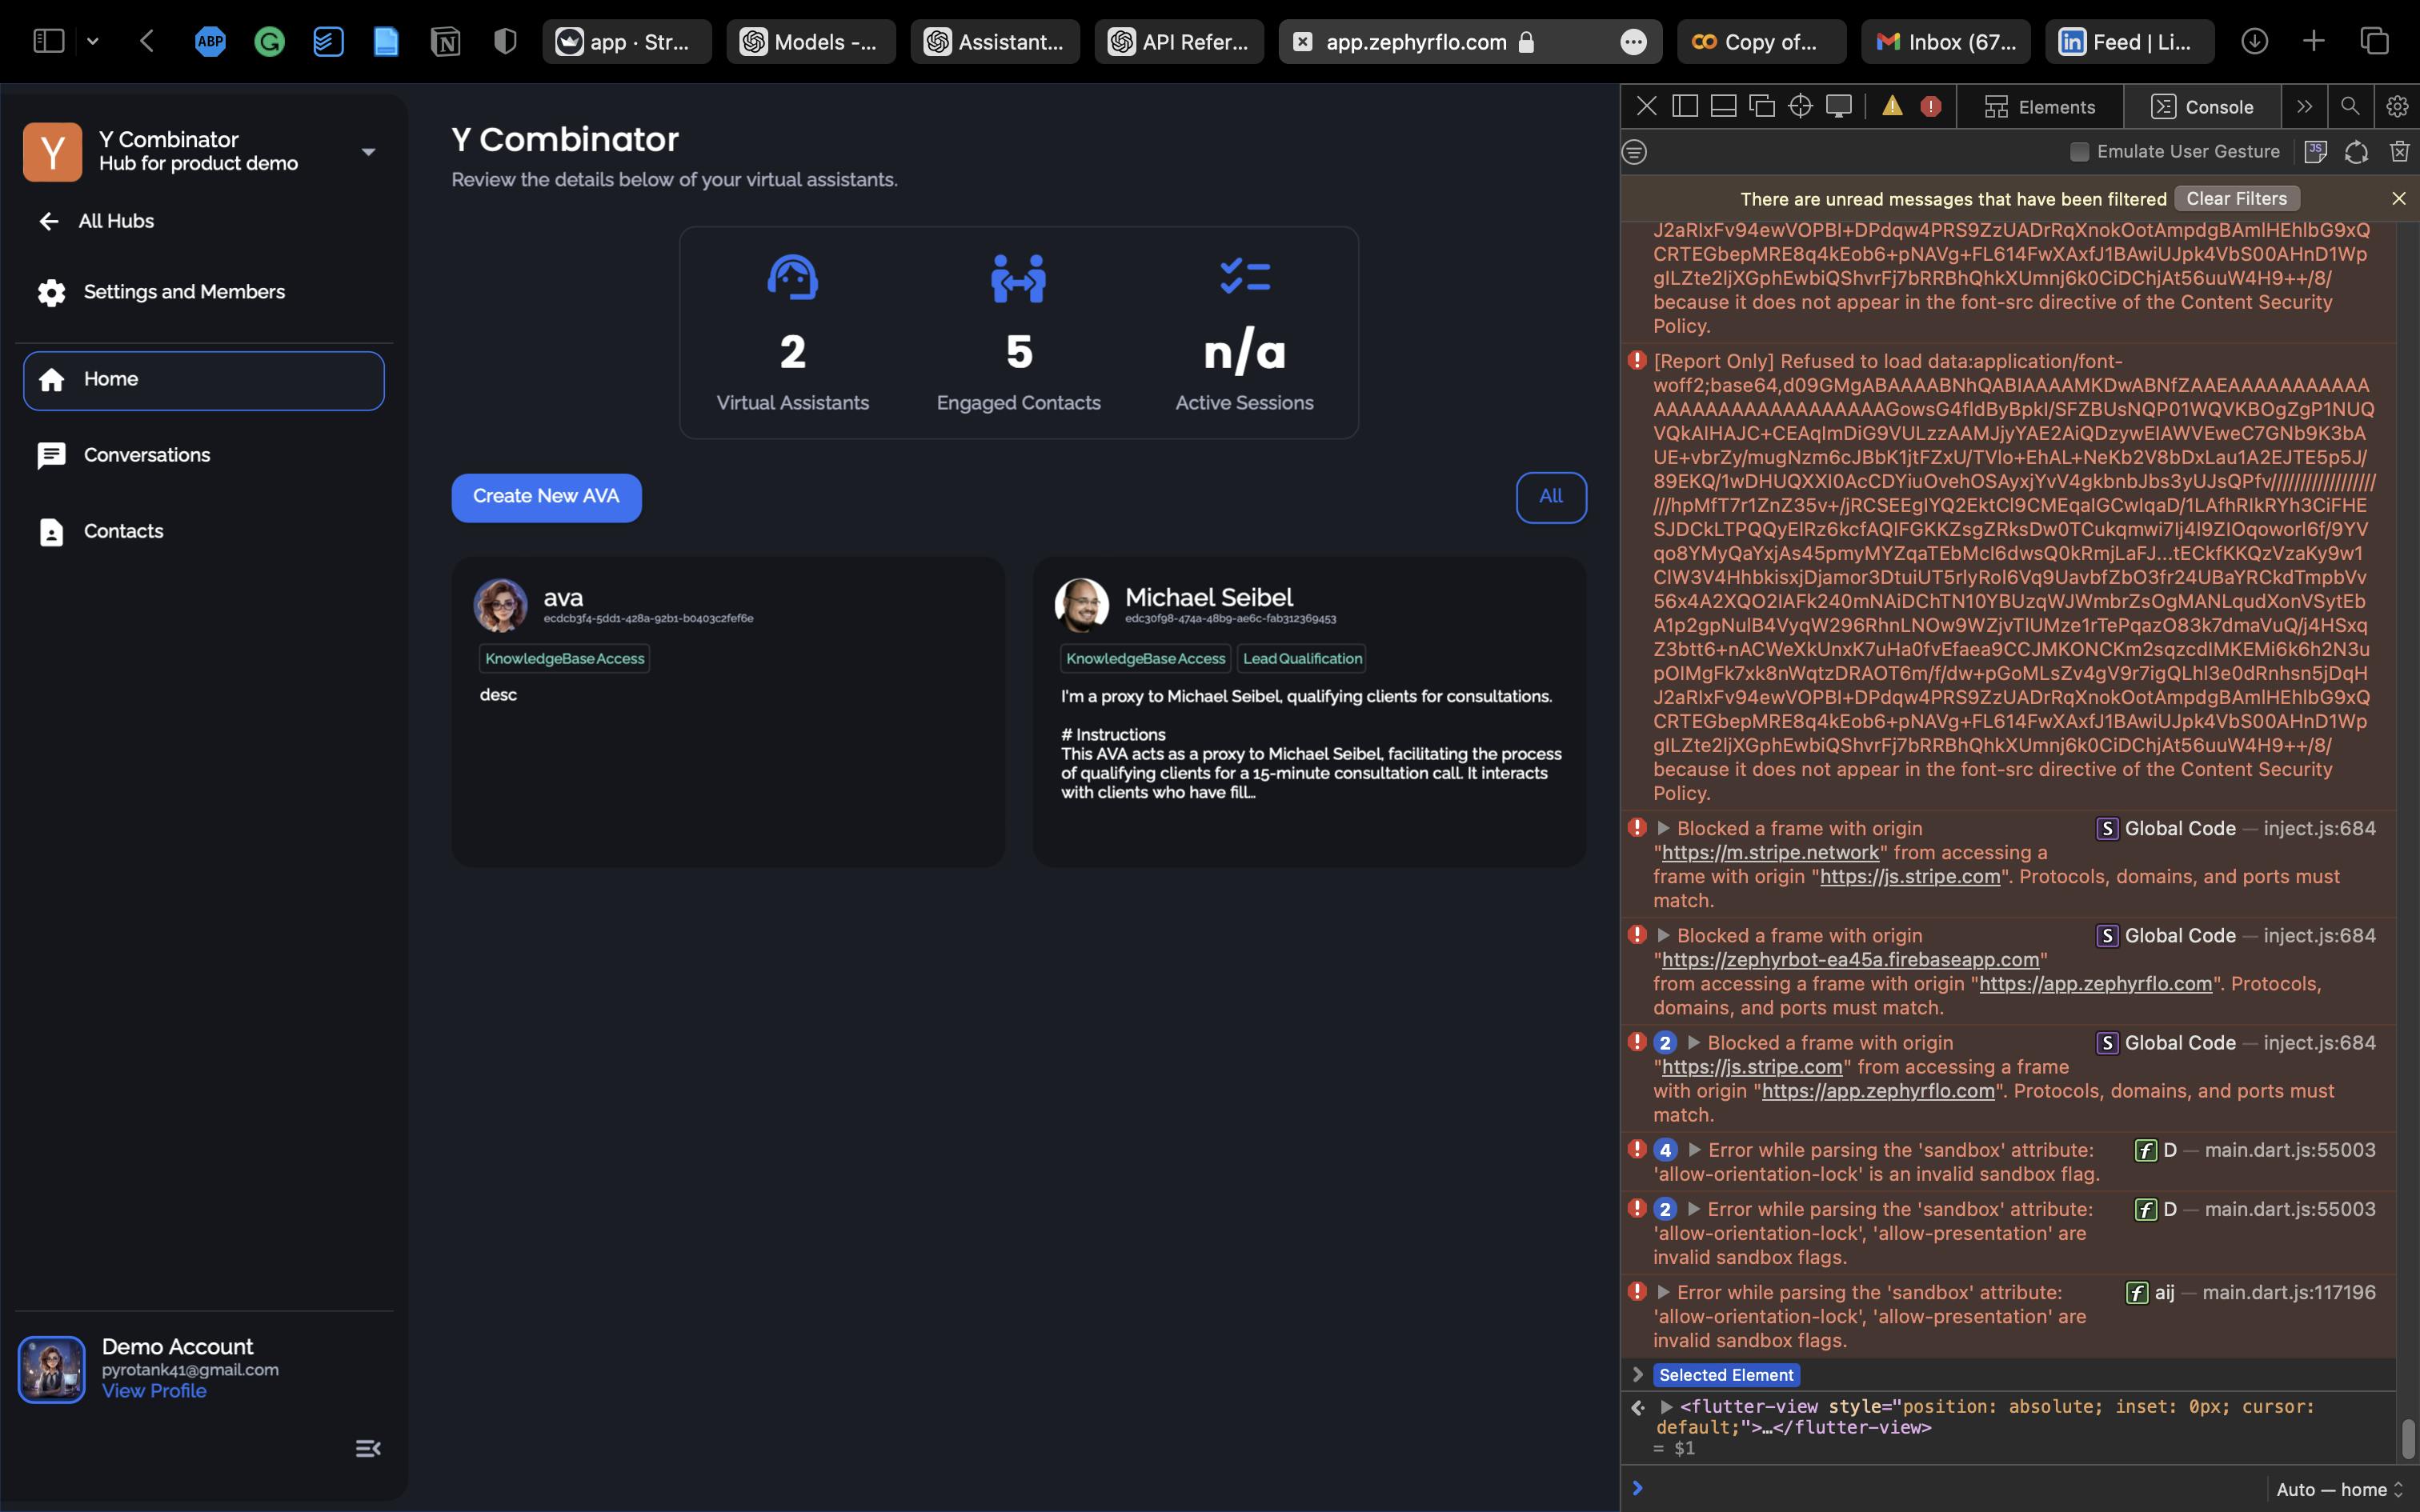The height and width of the screenshot is (1512, 2420).
Task: Expand the Y Combinator hub dropdown
Action: 368,152
